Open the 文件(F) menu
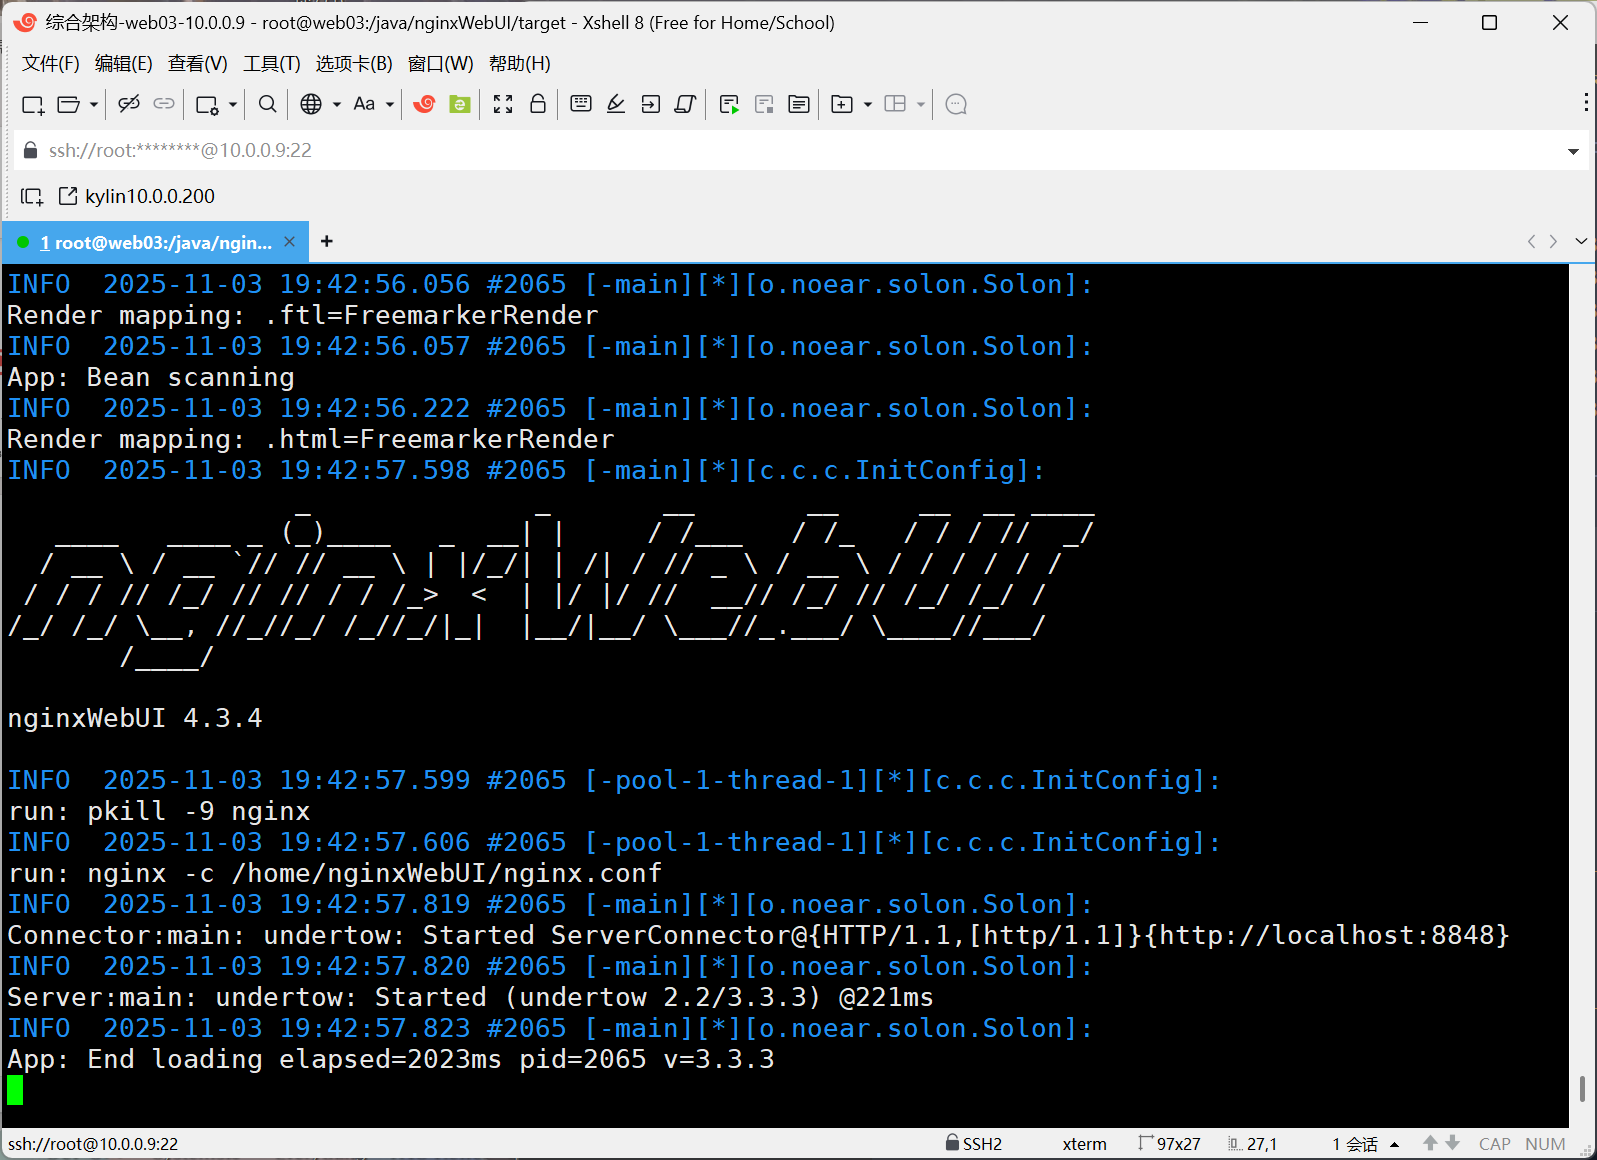This screenshot has height=1160, width=1597. [x=51, y=64]
